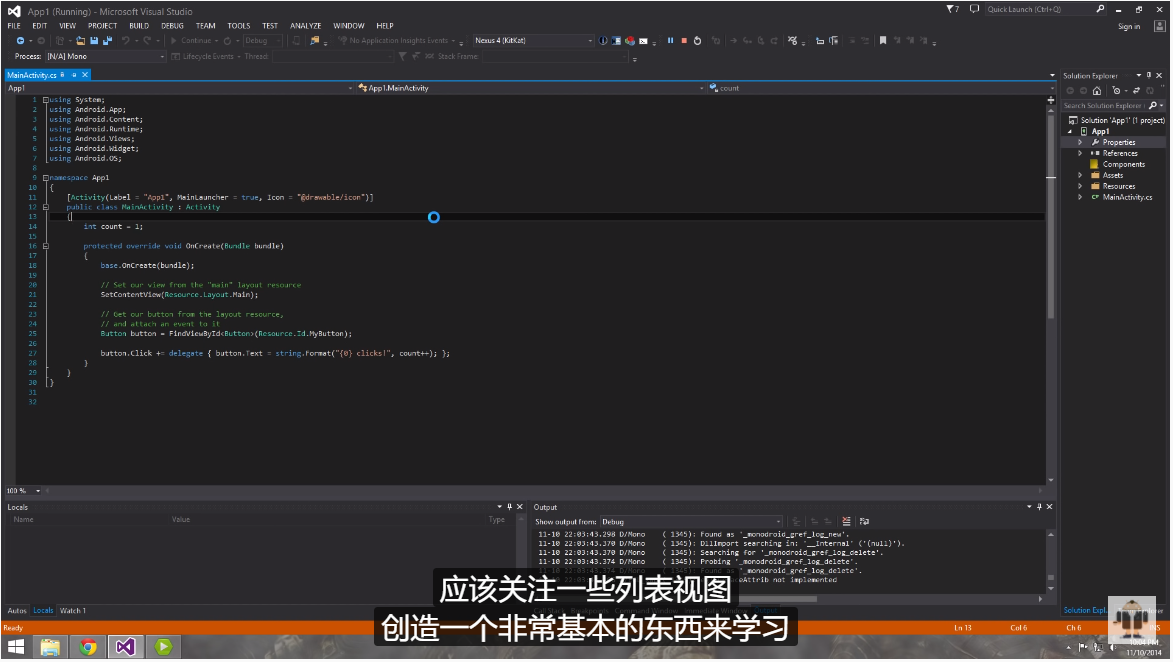Open the BUILD menu
The height and width of the screenshot is (662, 1173).
tap(139, 25)
